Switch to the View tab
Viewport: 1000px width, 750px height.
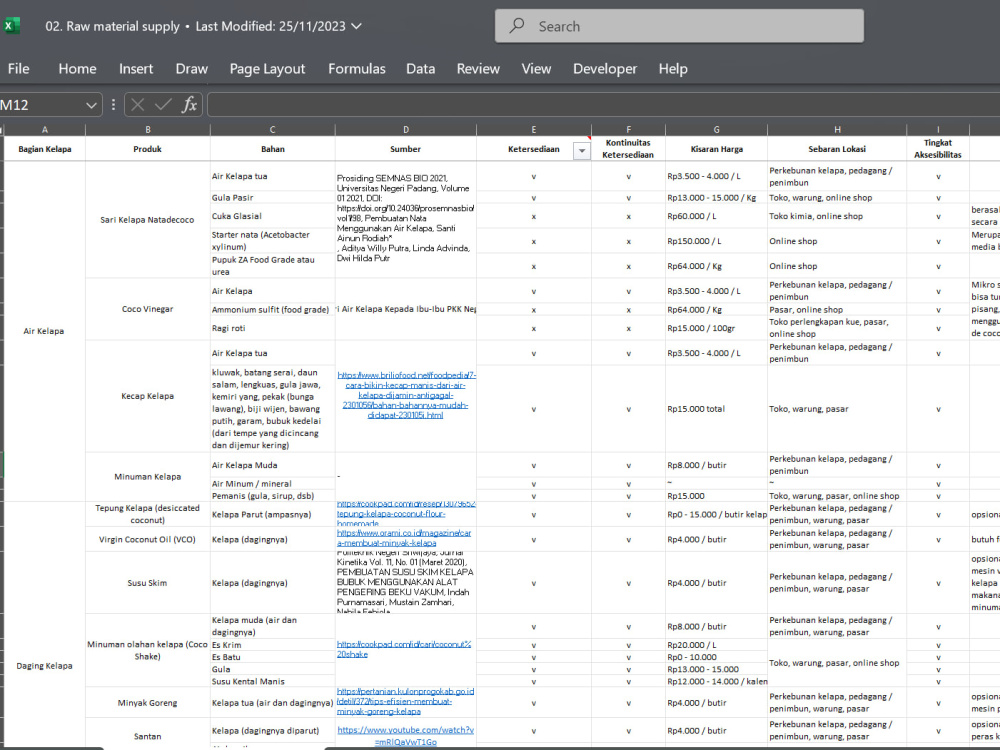click(536, 68)
